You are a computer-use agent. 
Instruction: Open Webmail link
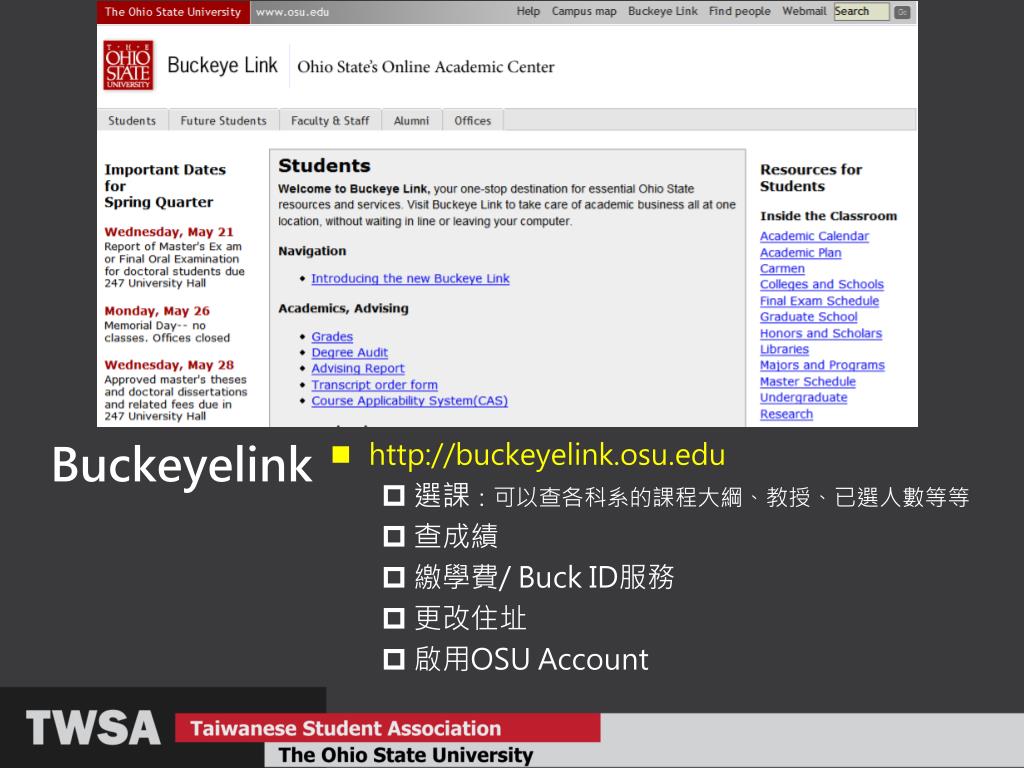804,11
